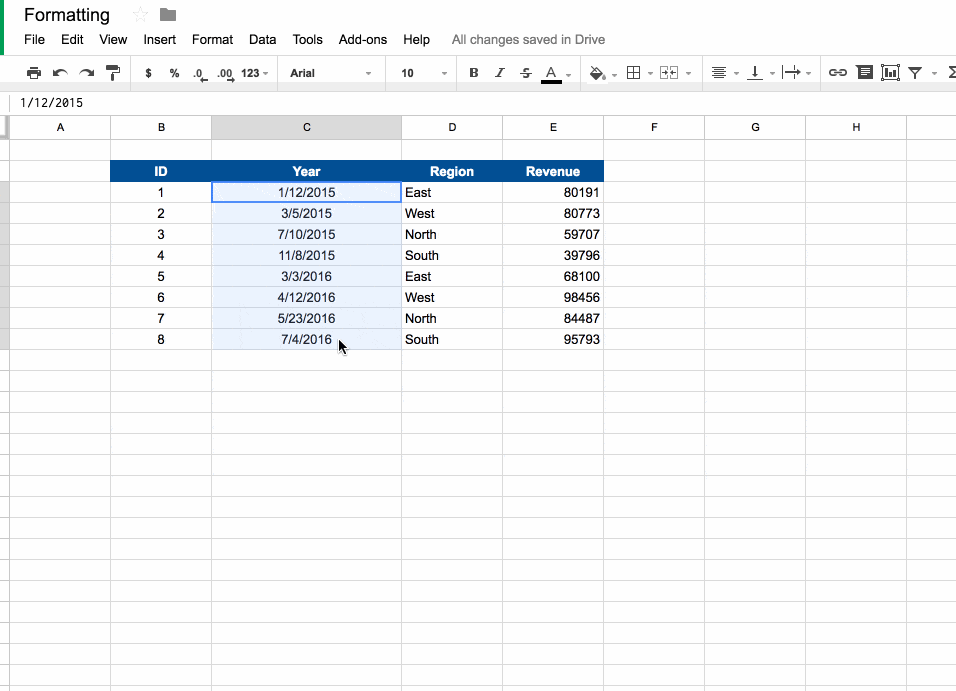956x691 pixels.
Task: Insert a chart from the toolbar
Action: (890, 72)
